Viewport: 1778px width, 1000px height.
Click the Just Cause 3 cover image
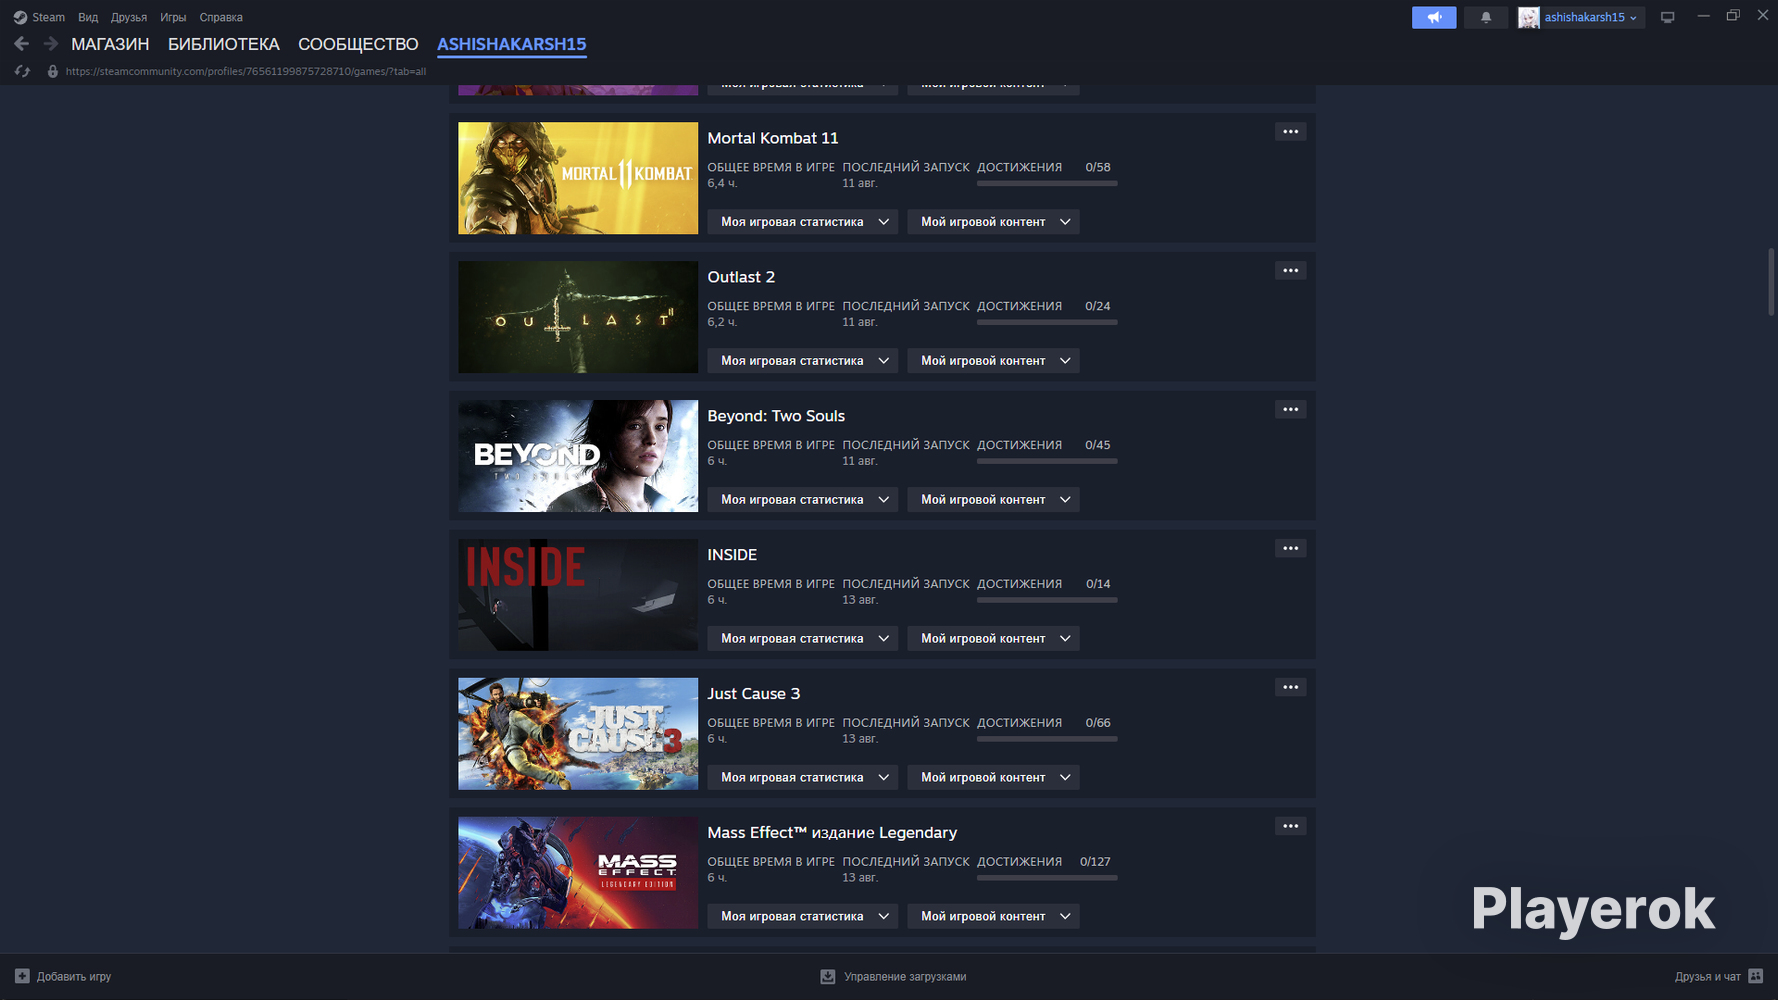coord(578,734)
